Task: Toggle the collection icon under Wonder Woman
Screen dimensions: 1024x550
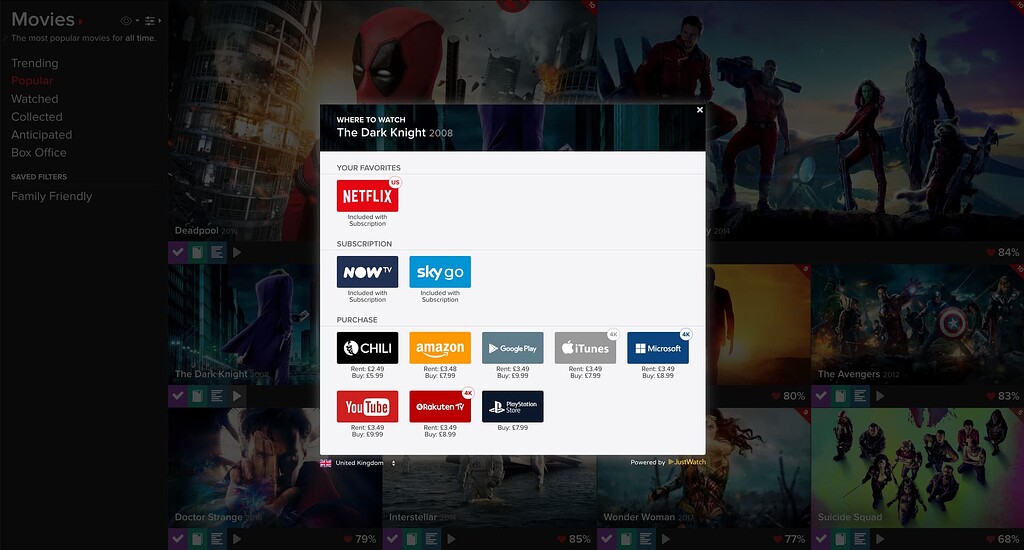Action: click(626, 539)
